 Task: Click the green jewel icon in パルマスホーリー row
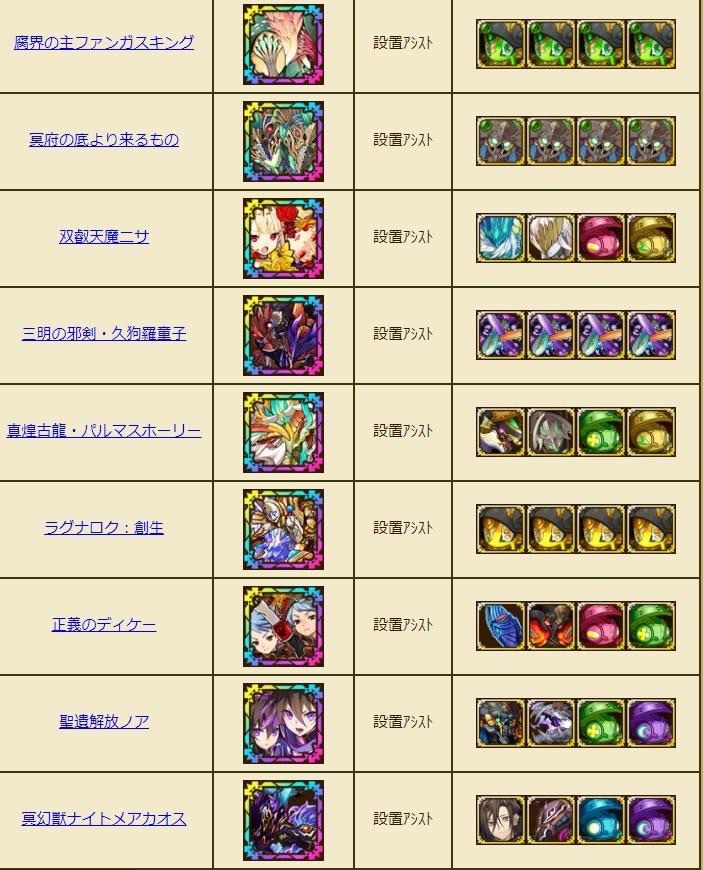pos(601,432)
